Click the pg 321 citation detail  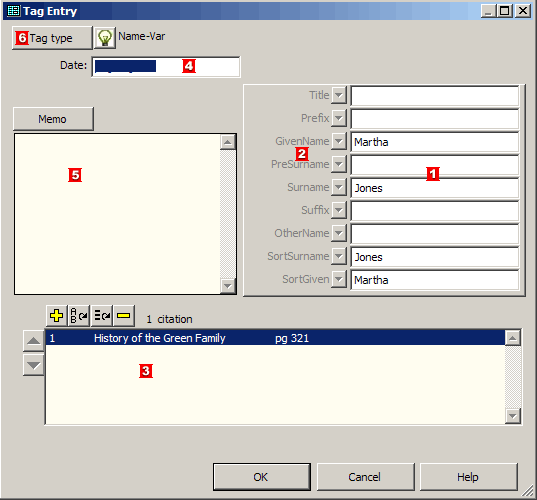click(292, 338)
